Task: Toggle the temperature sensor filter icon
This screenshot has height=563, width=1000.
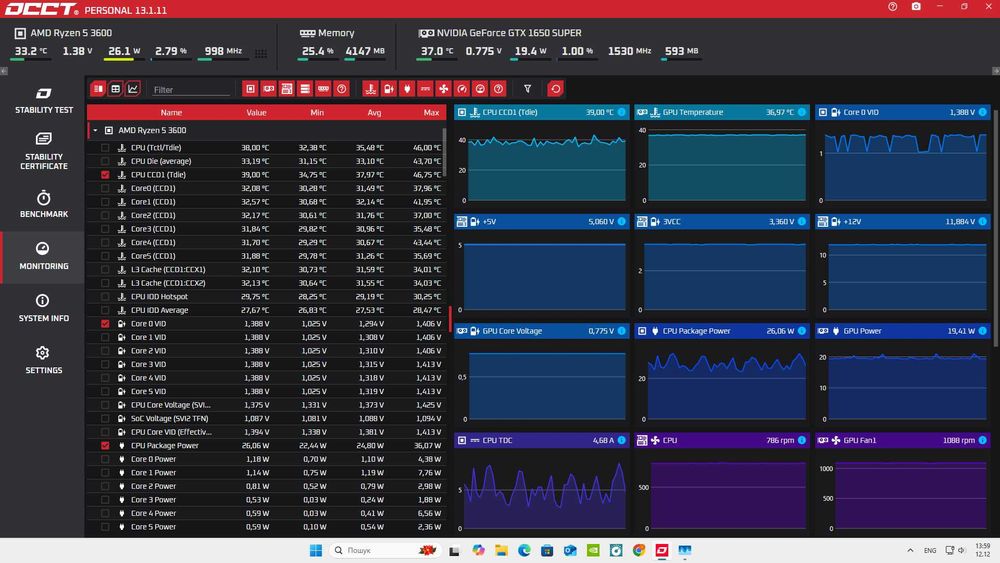Action: click(x=371, y=89)
